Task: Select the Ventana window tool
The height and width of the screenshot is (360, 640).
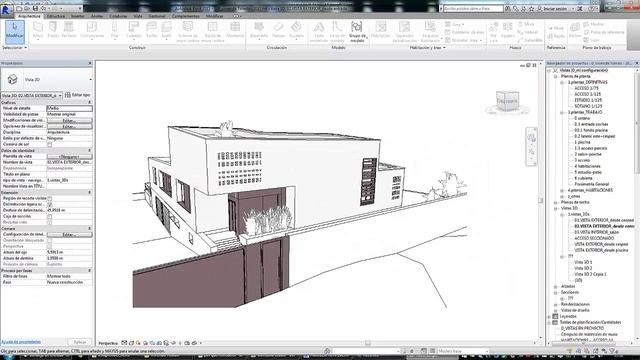Action: 69,30
